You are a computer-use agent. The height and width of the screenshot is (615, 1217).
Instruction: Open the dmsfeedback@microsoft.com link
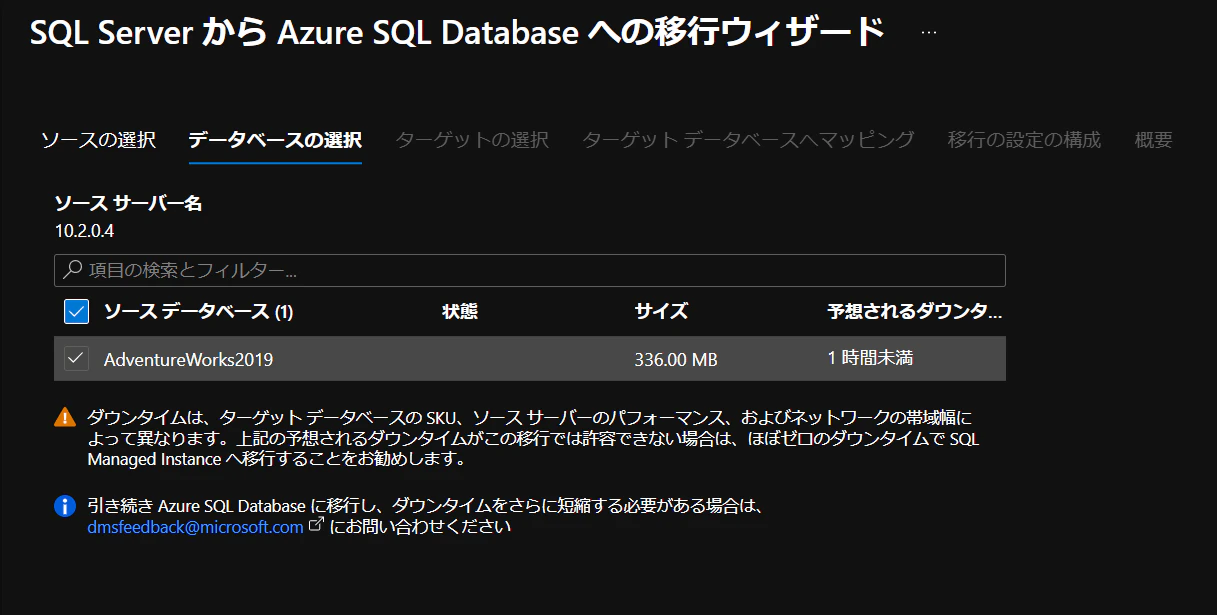tap(196, 527)
